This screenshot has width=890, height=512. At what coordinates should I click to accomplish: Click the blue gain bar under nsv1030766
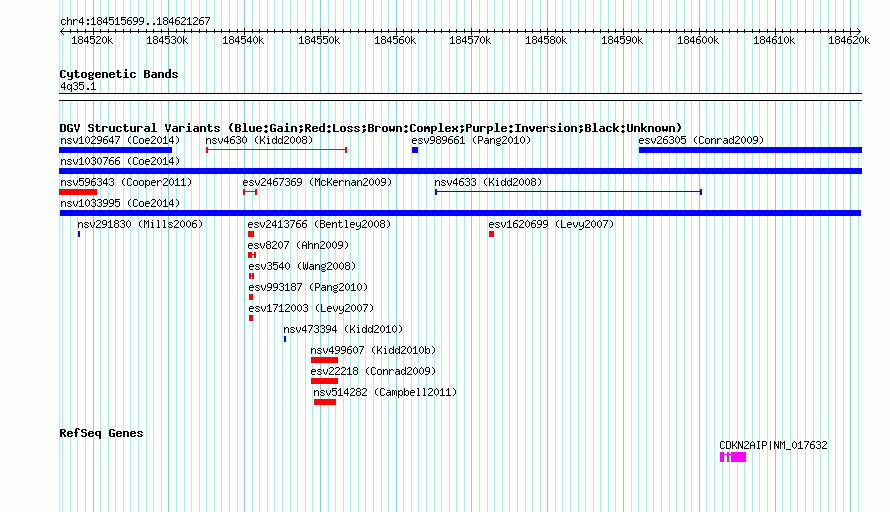coord(460,171)
